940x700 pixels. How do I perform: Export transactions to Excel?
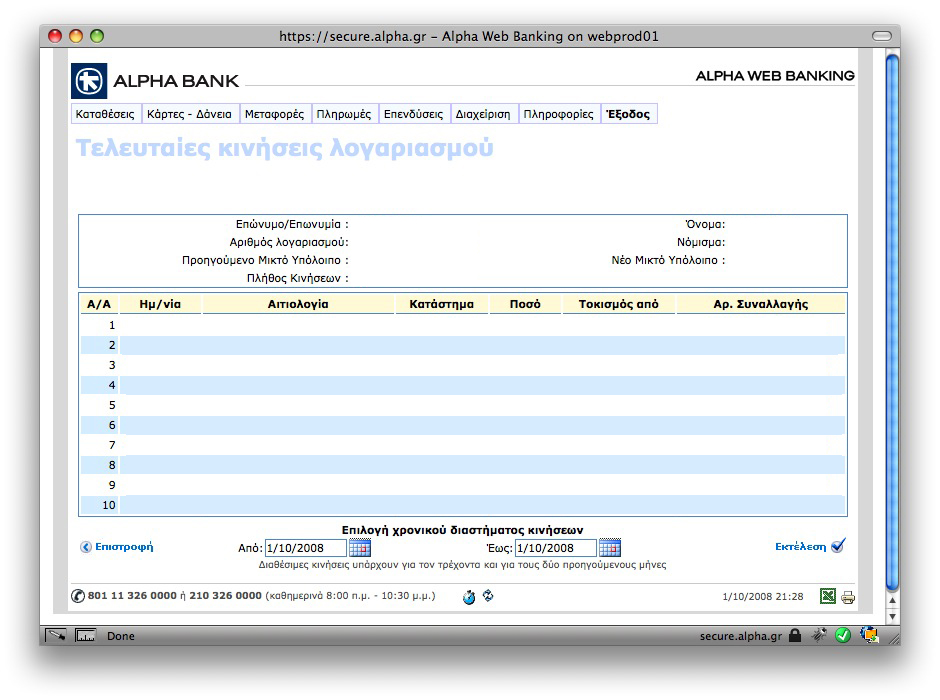pos(828,597)
